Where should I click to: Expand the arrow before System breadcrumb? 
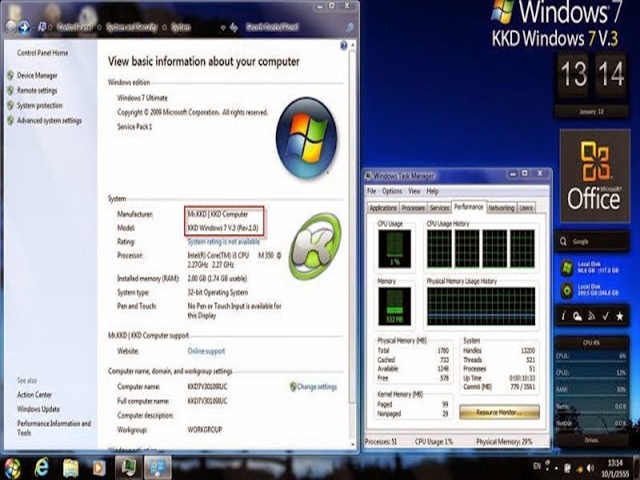(x=164, y=27)
